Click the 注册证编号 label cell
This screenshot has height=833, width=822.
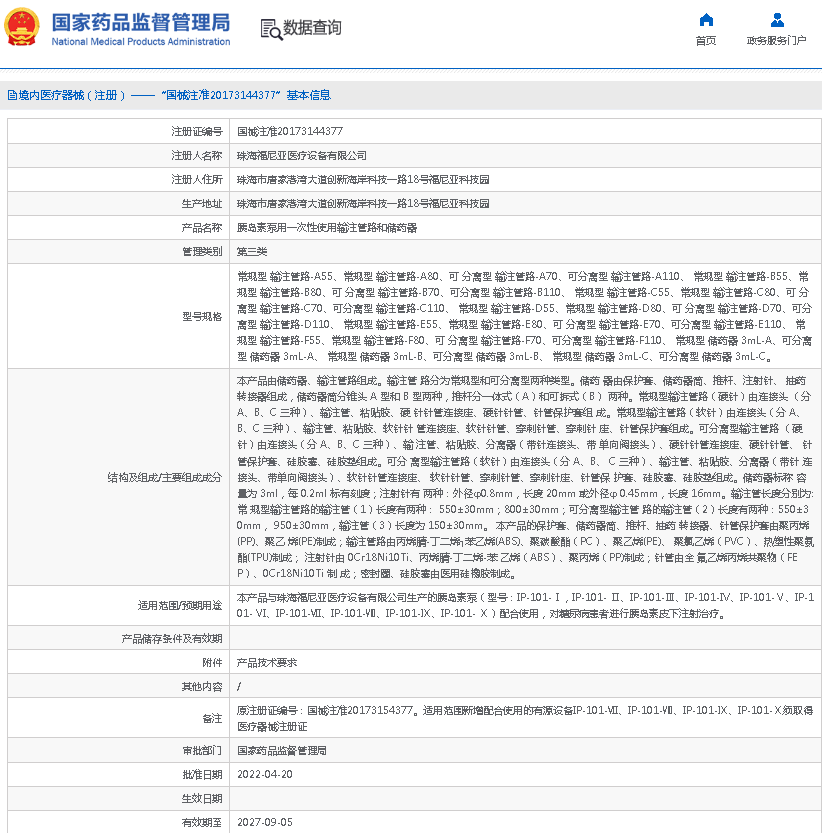118,131
